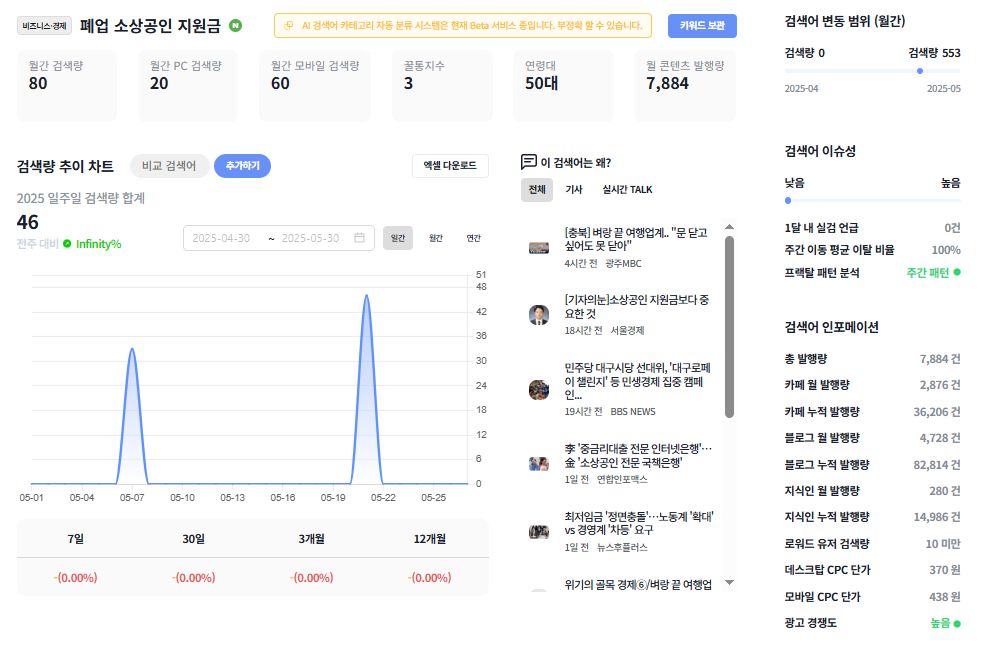The width and height of the screenshot is (986, 659).
Task: Click the 엑셀 다운로드 button
Action: pyautogui.click(x=450, y=165)
